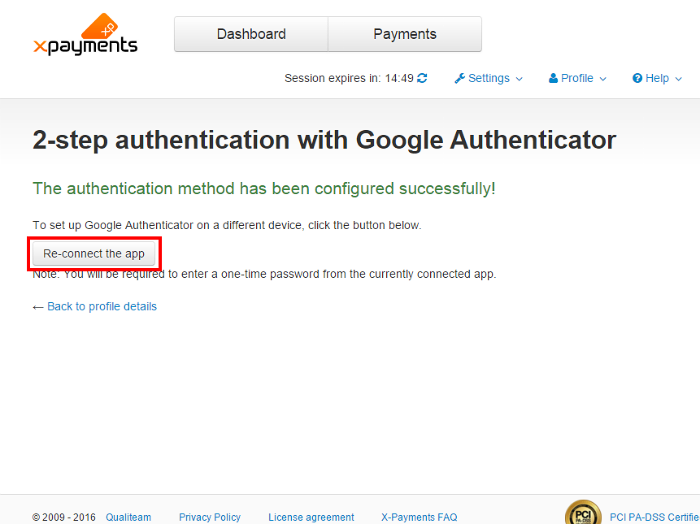This screenshot has height=524, width=700.
Task: Open the Qualiteam footer link
Action: pyautogui.click(x=128, y=517)
